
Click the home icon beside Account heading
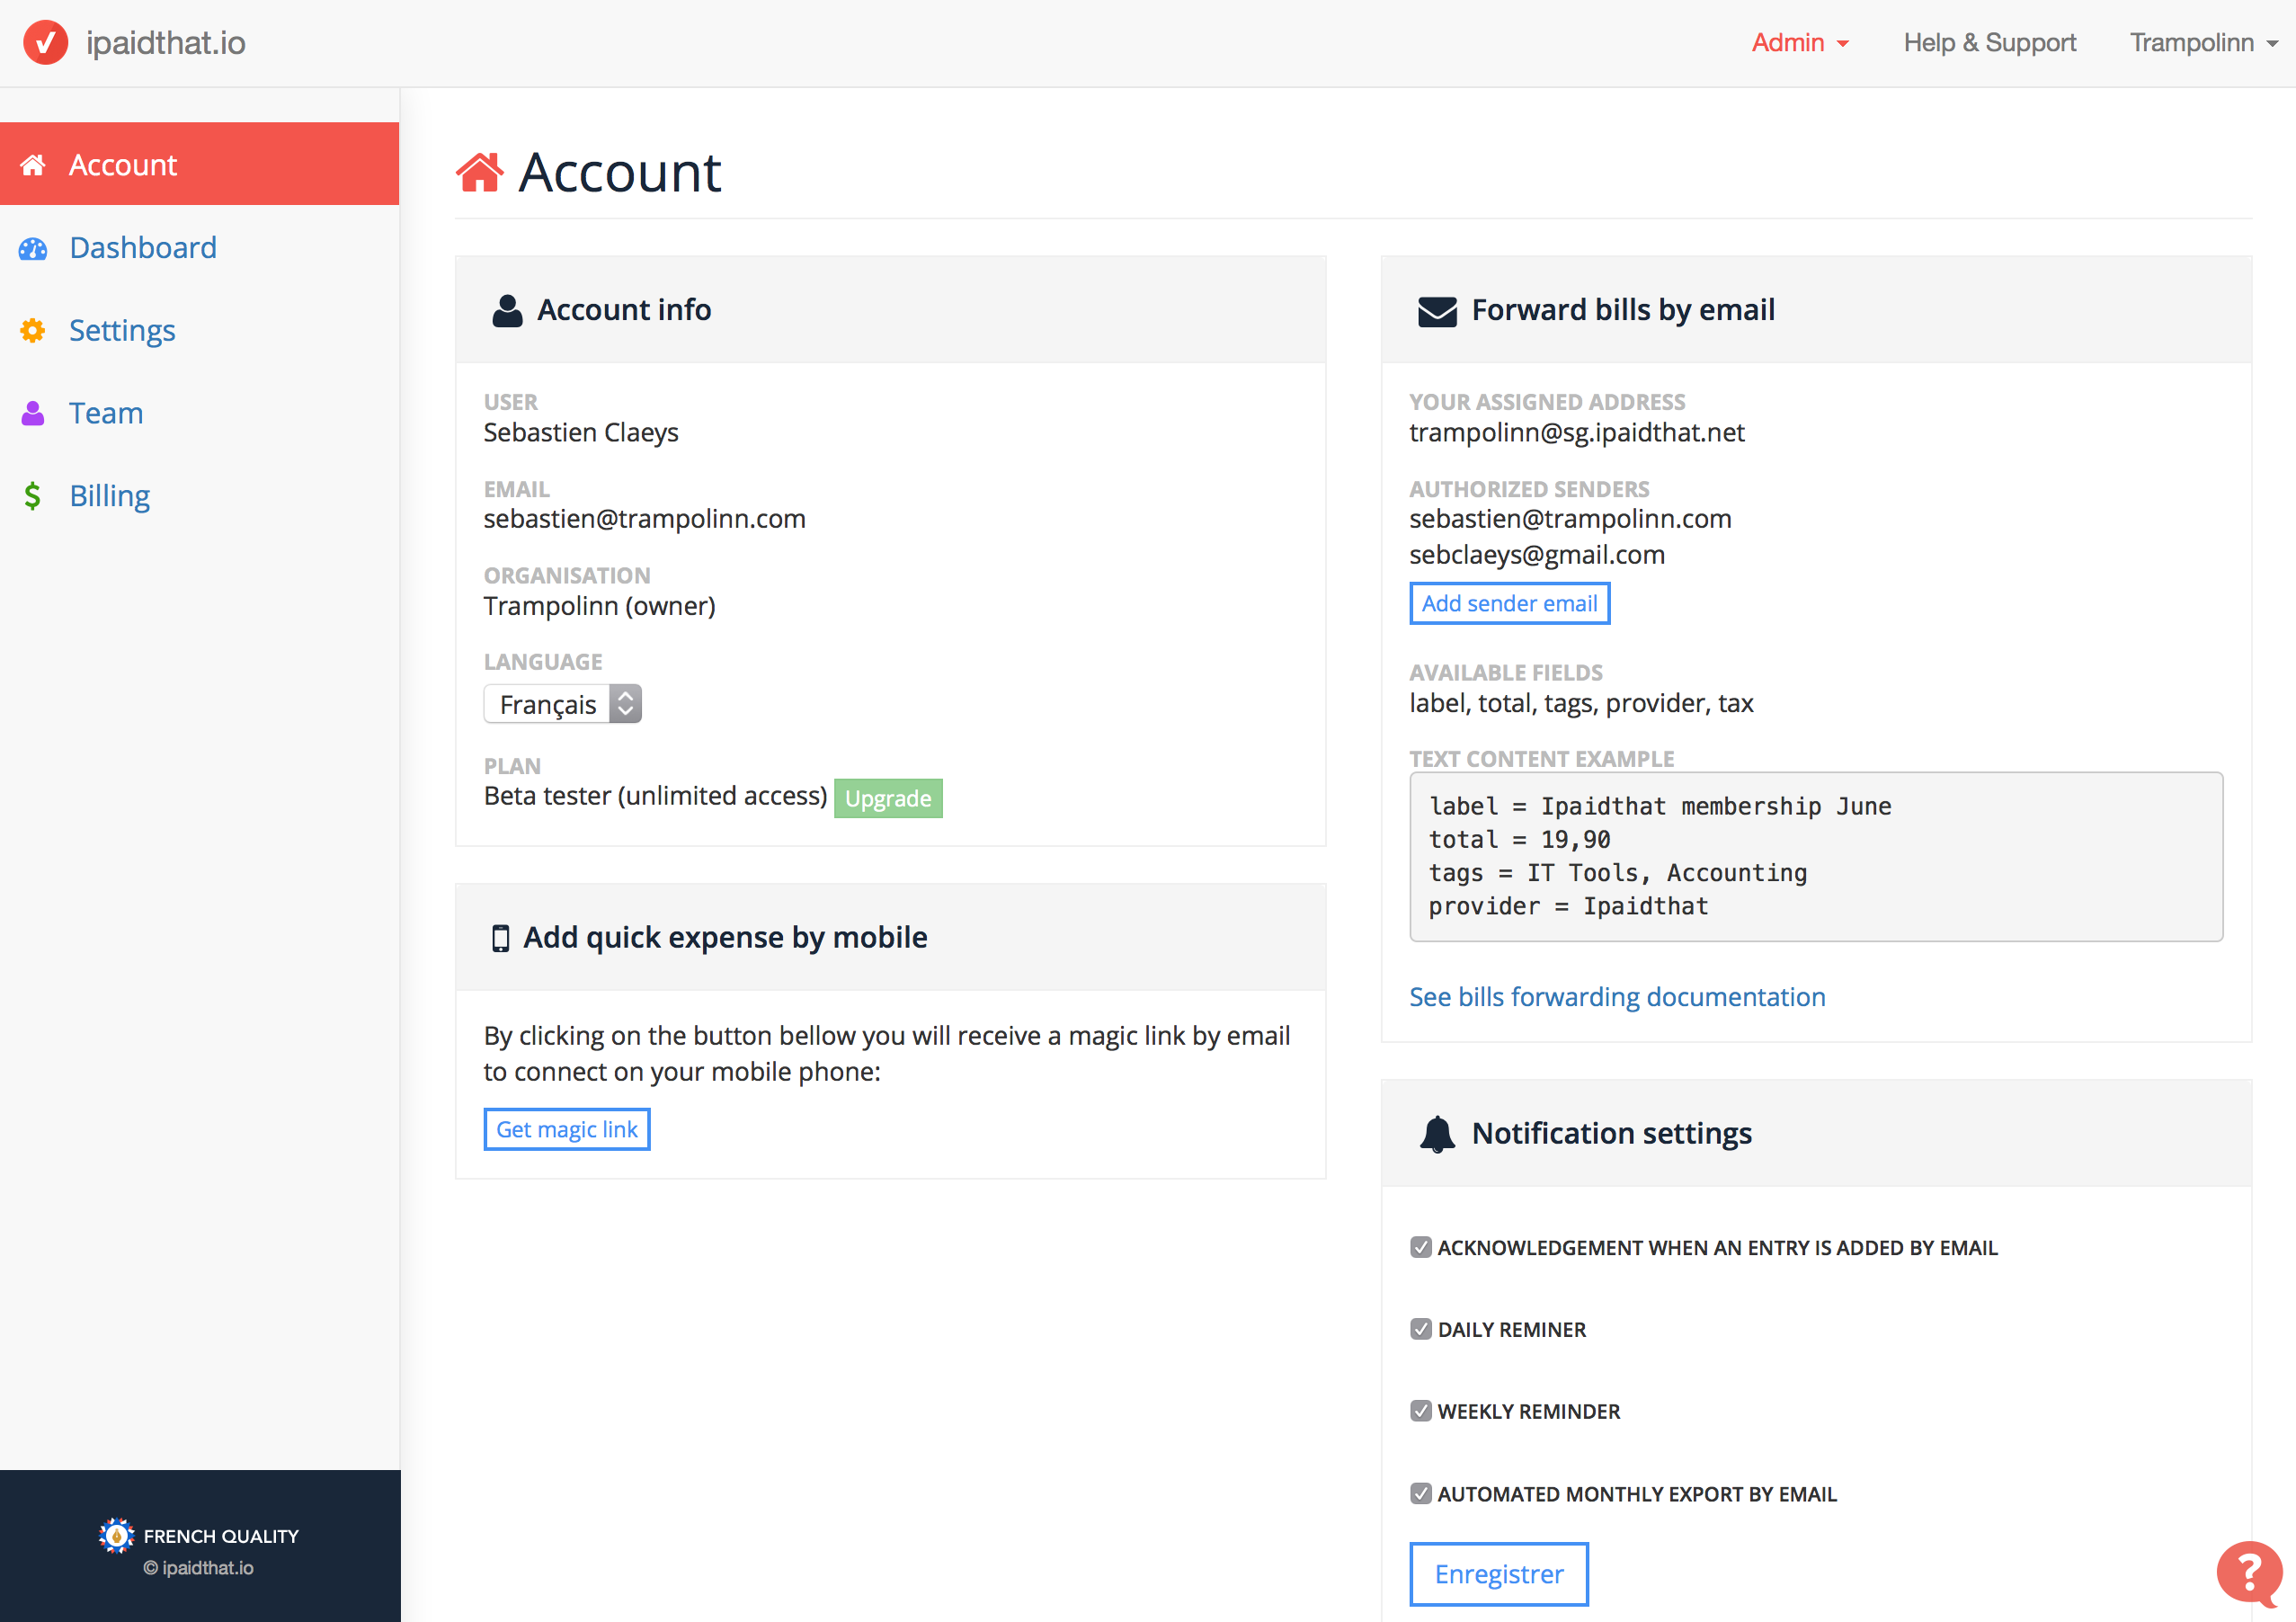479,172
